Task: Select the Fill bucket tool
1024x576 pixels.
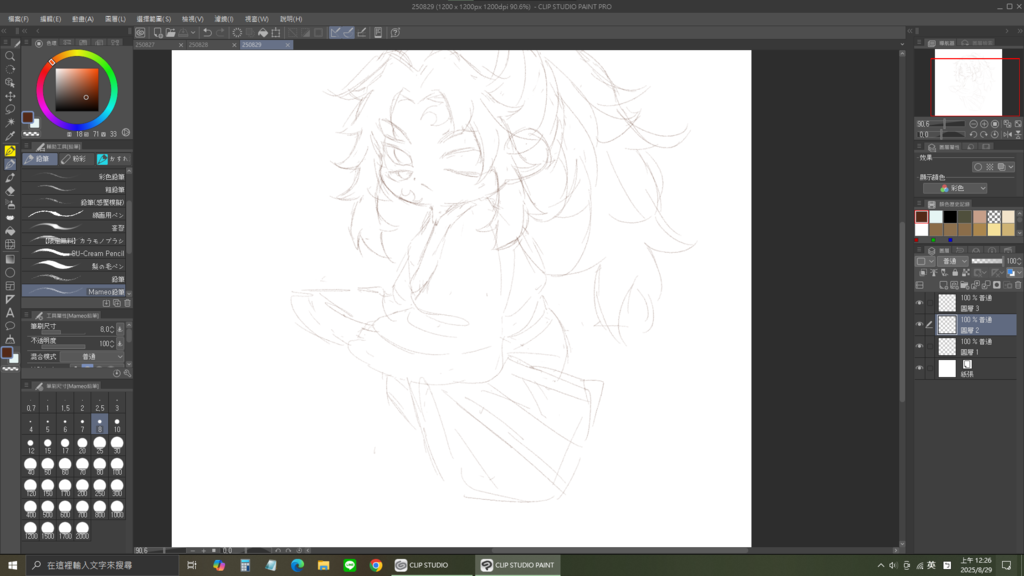Action: coord(10,231)
